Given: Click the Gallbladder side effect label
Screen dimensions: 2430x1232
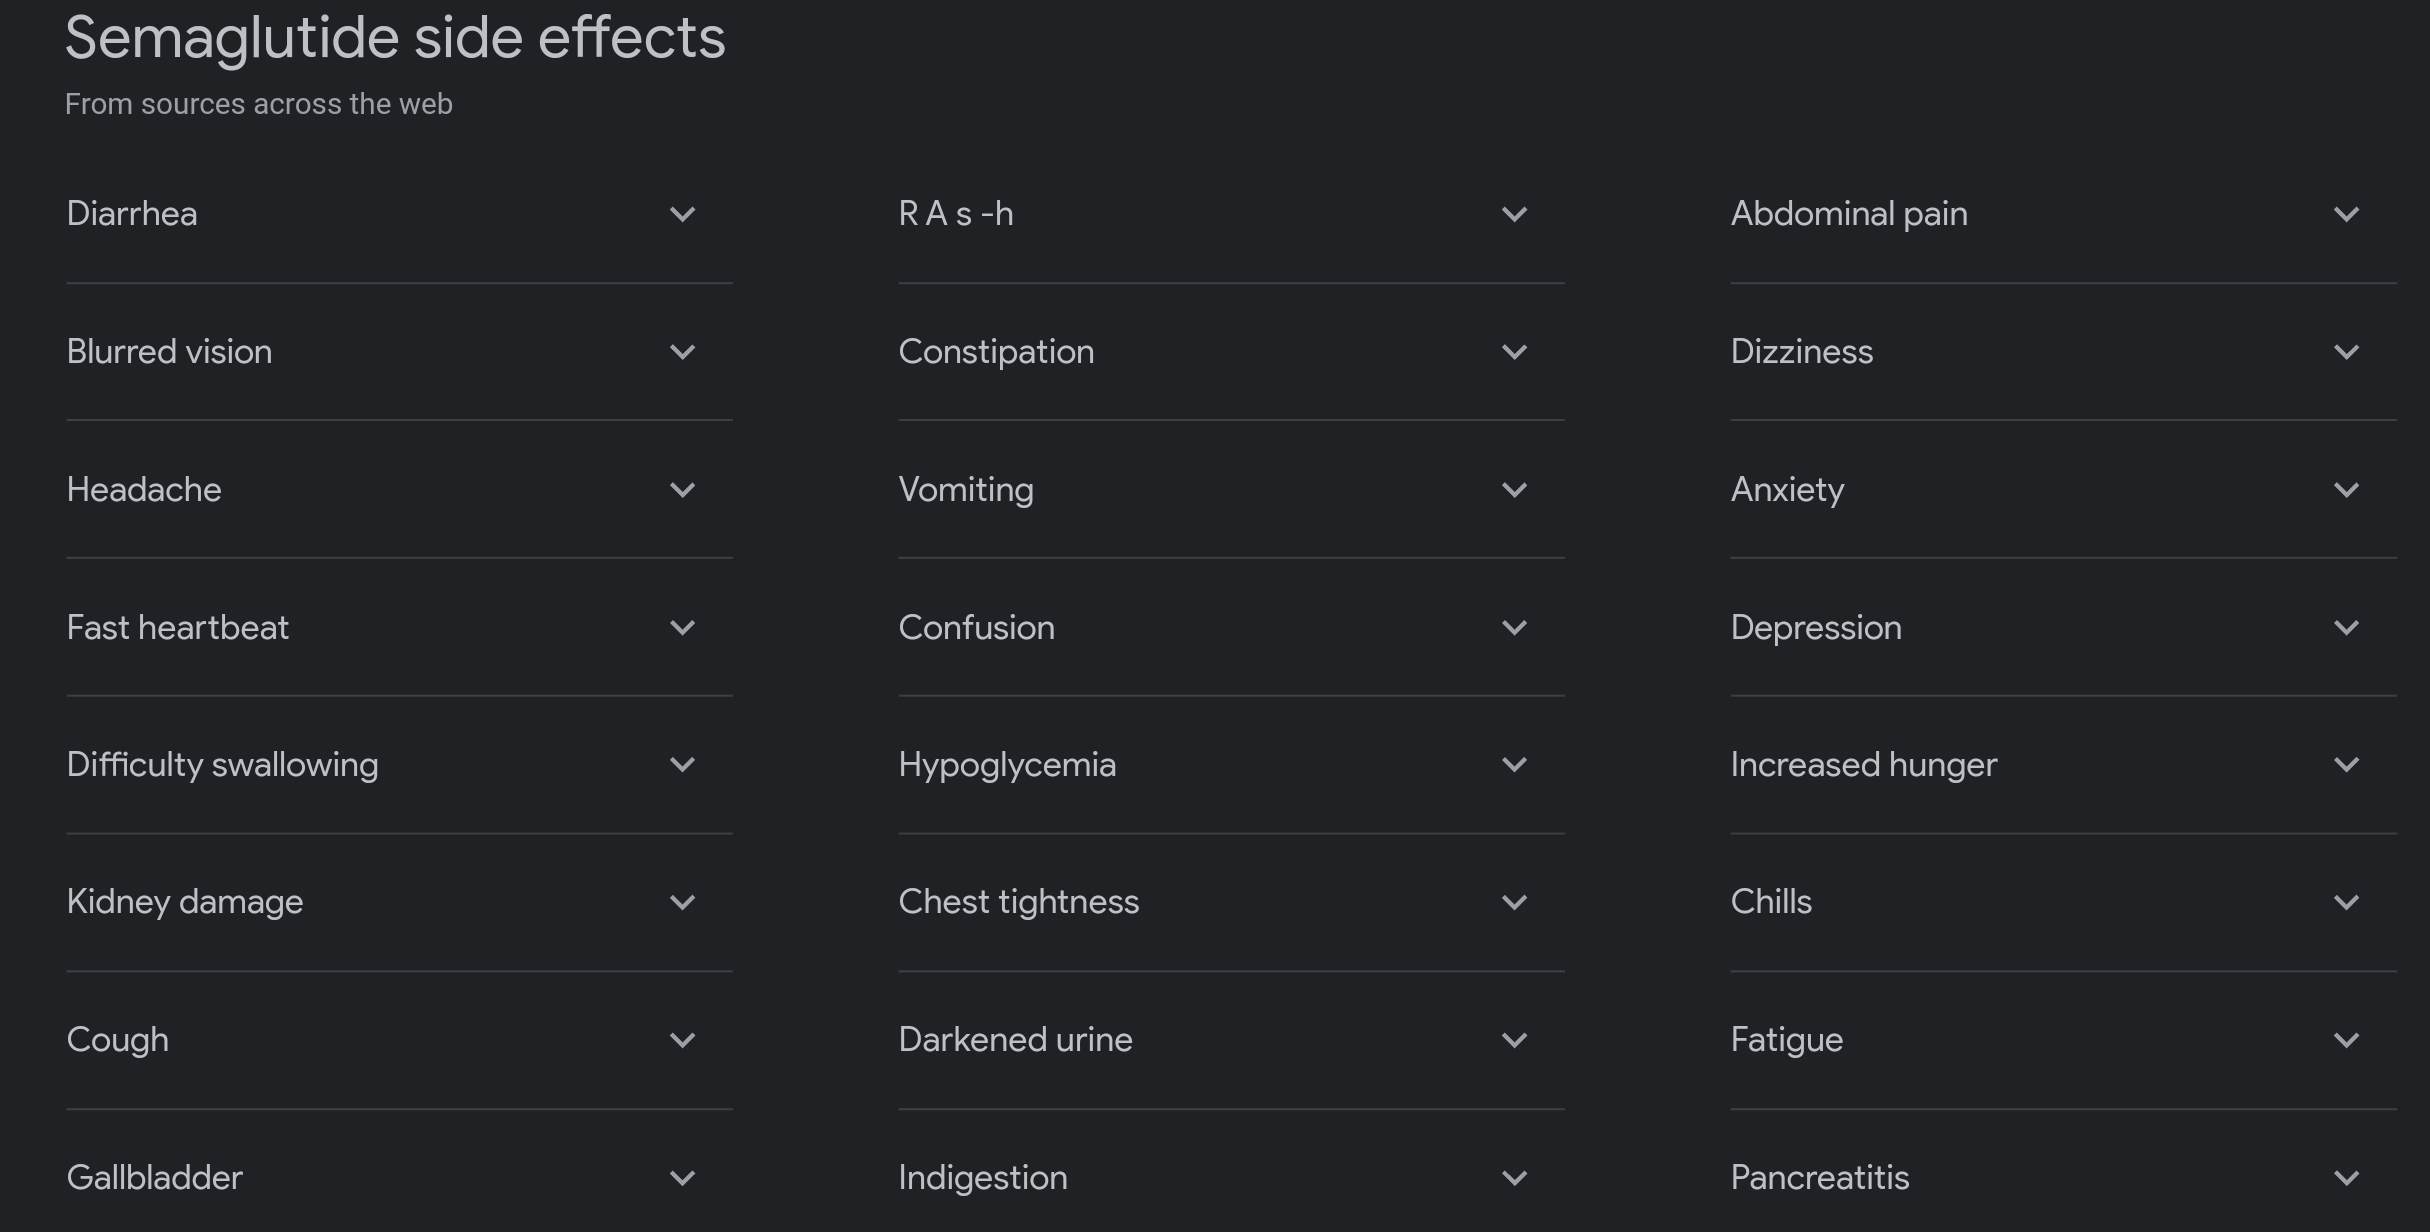Looking at the screenshot, I should (155, 1178).
